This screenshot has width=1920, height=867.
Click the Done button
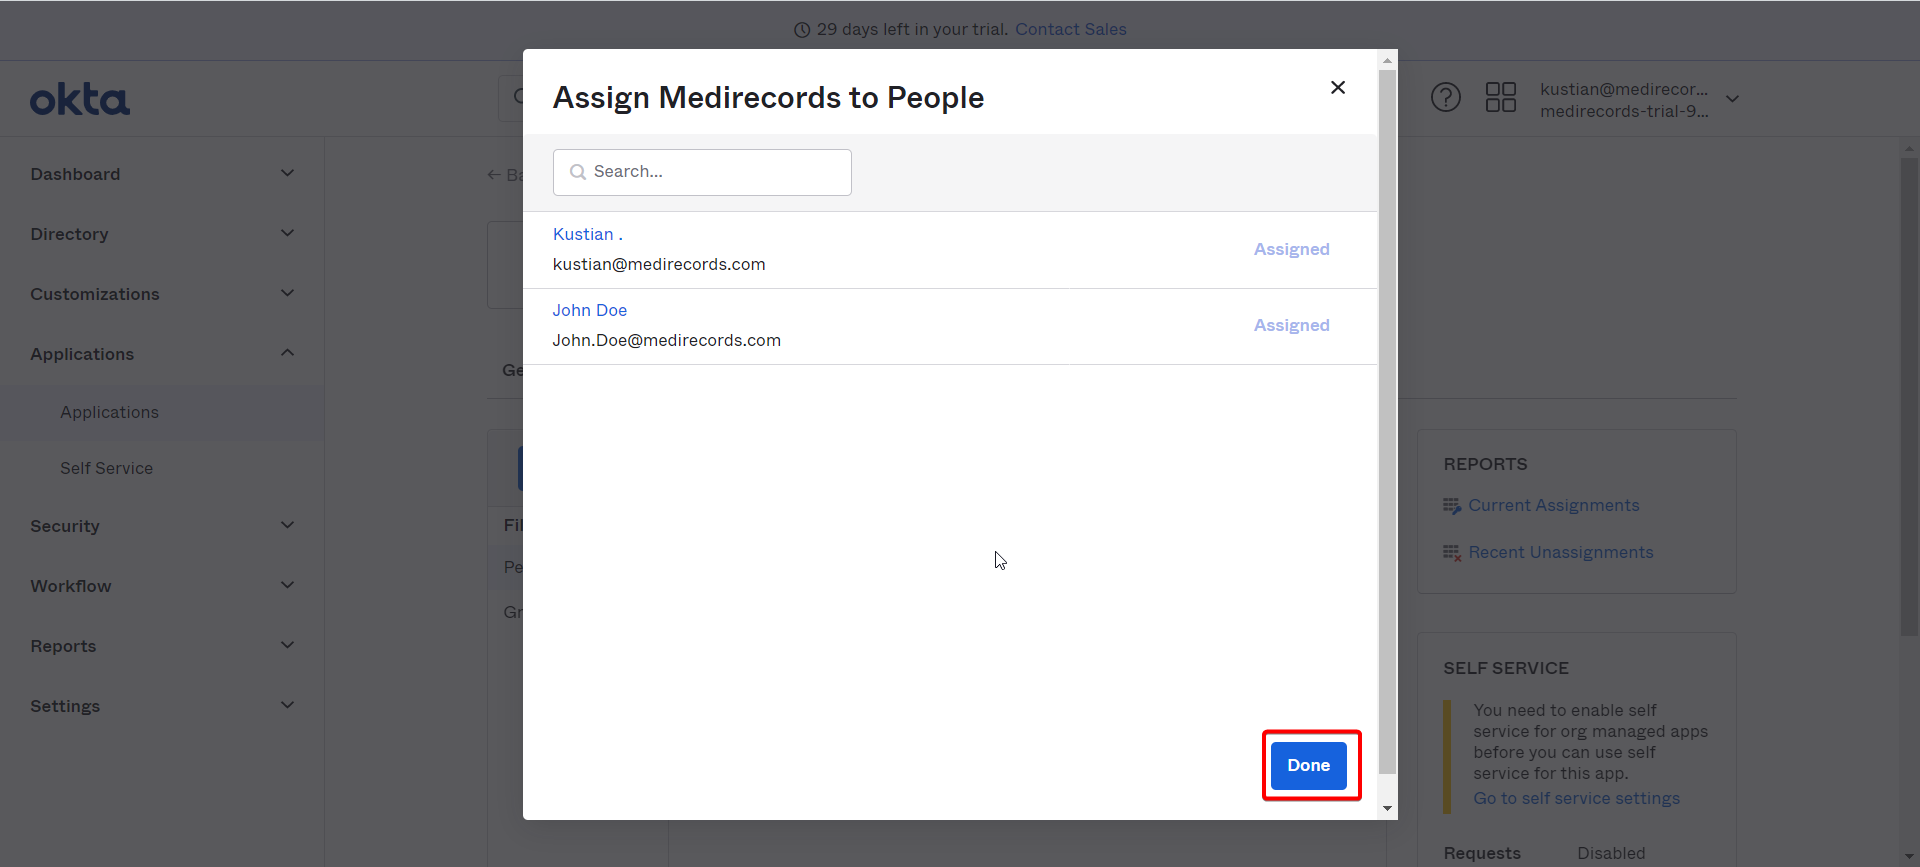tap(1309, 765)
